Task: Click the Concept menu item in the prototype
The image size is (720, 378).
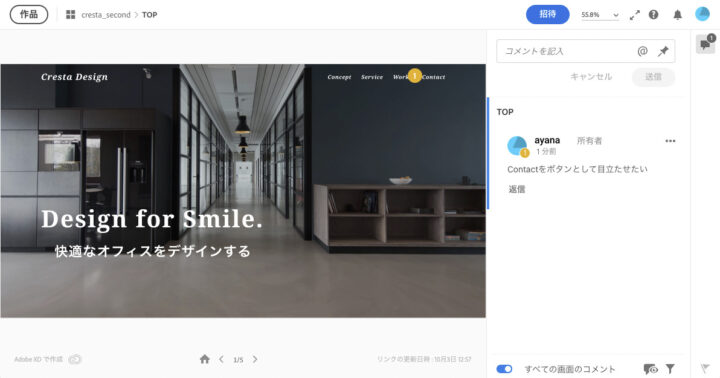Action: [339, 77]
